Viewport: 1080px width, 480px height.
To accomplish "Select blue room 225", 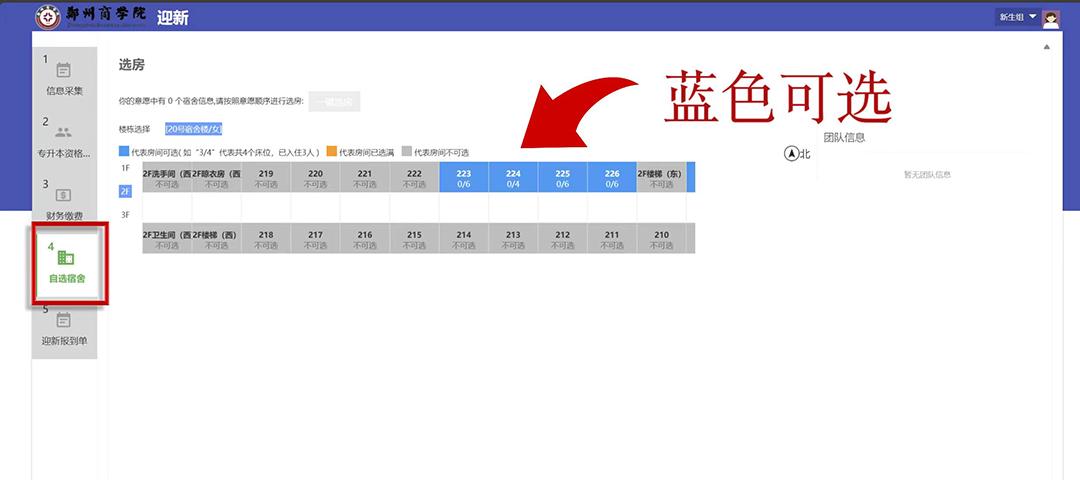I will click(x=563, y=178).
